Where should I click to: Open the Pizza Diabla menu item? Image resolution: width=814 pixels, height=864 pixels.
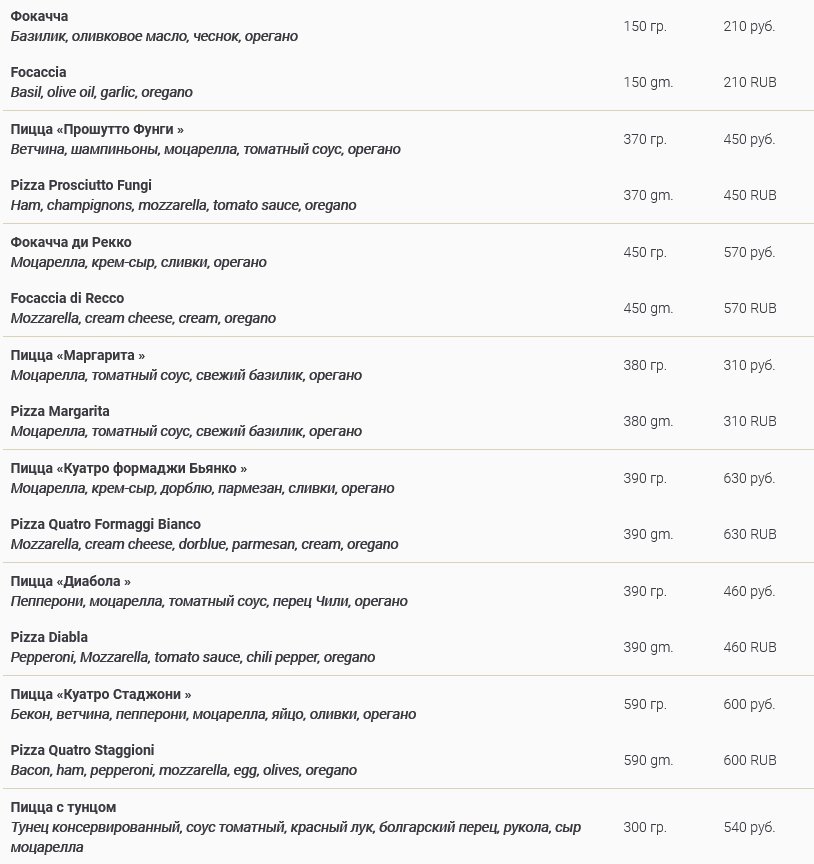(49, 637)
